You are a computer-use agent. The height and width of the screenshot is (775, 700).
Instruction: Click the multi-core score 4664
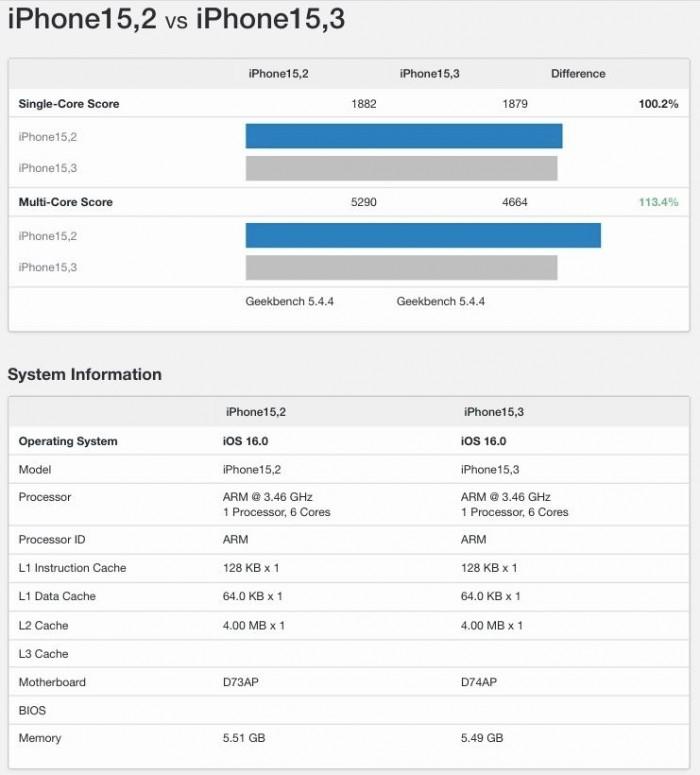click(515, 202)
